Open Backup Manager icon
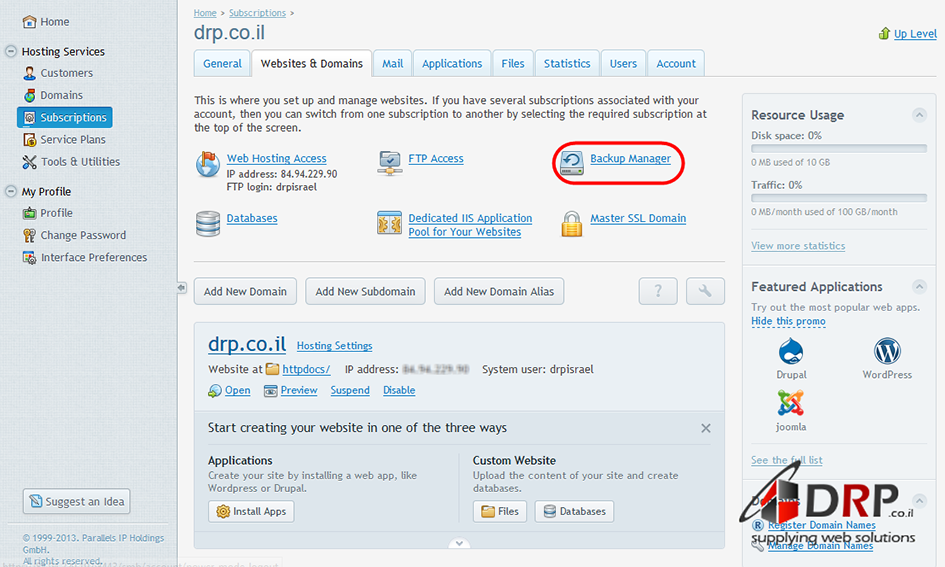This screenshot has height=567, width=945. click(572, 163)
